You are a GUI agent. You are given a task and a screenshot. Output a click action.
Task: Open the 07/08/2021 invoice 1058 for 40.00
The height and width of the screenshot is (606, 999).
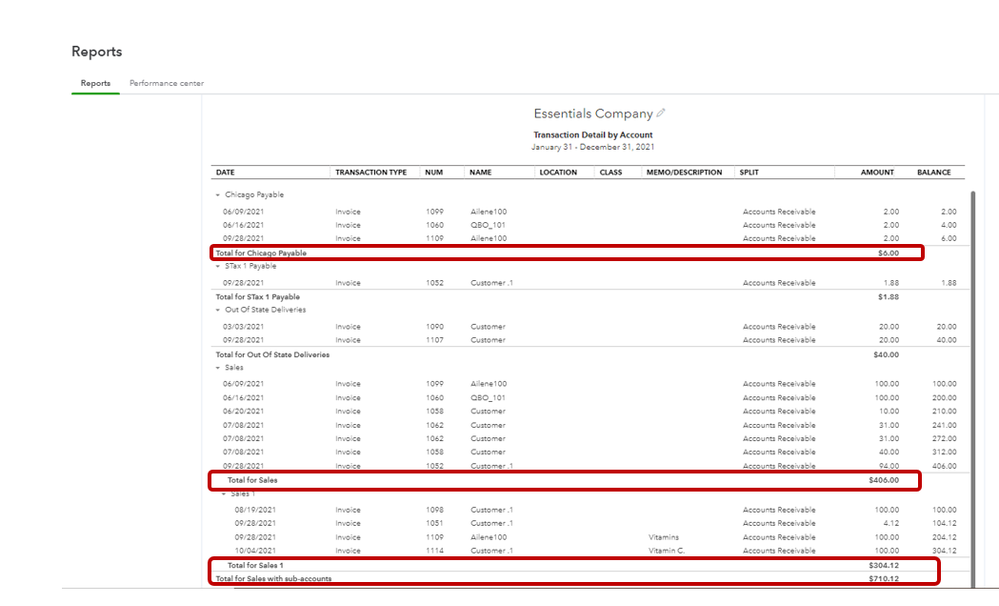(589, 452)
